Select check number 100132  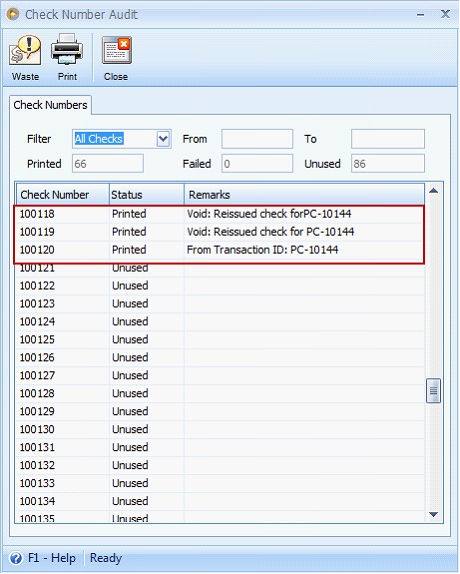pos(37,465)
